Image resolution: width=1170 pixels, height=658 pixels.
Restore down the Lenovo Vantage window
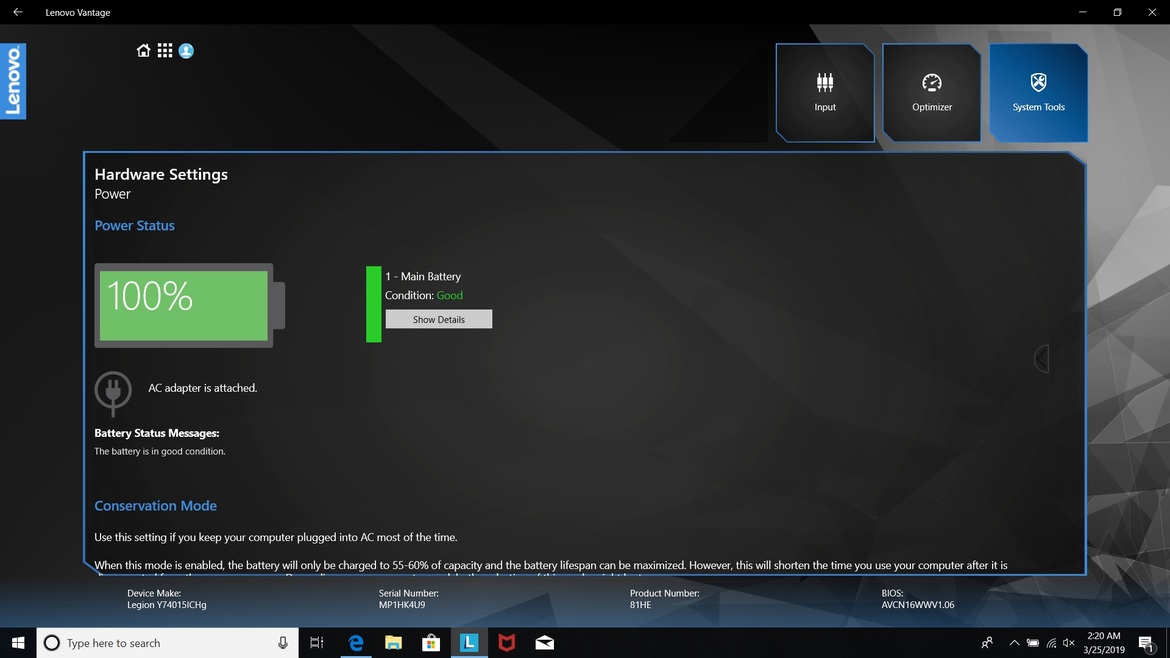(1117, 12)
